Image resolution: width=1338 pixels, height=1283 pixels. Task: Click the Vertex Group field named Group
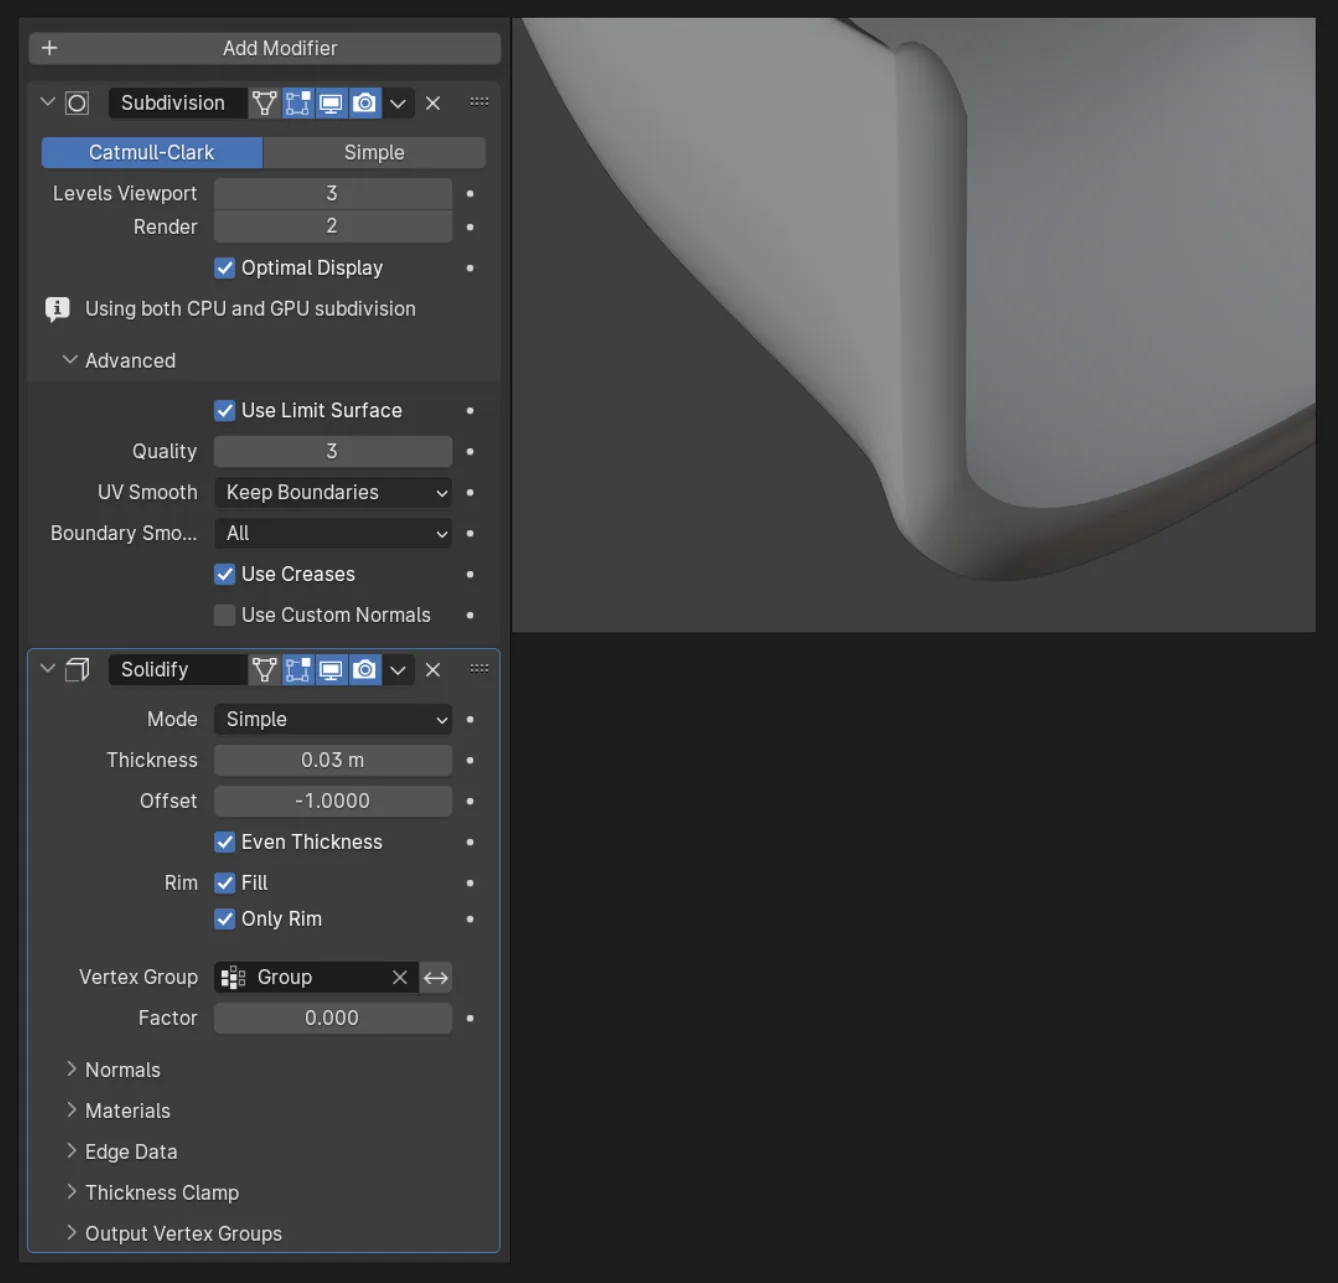[x=316, y=977]
